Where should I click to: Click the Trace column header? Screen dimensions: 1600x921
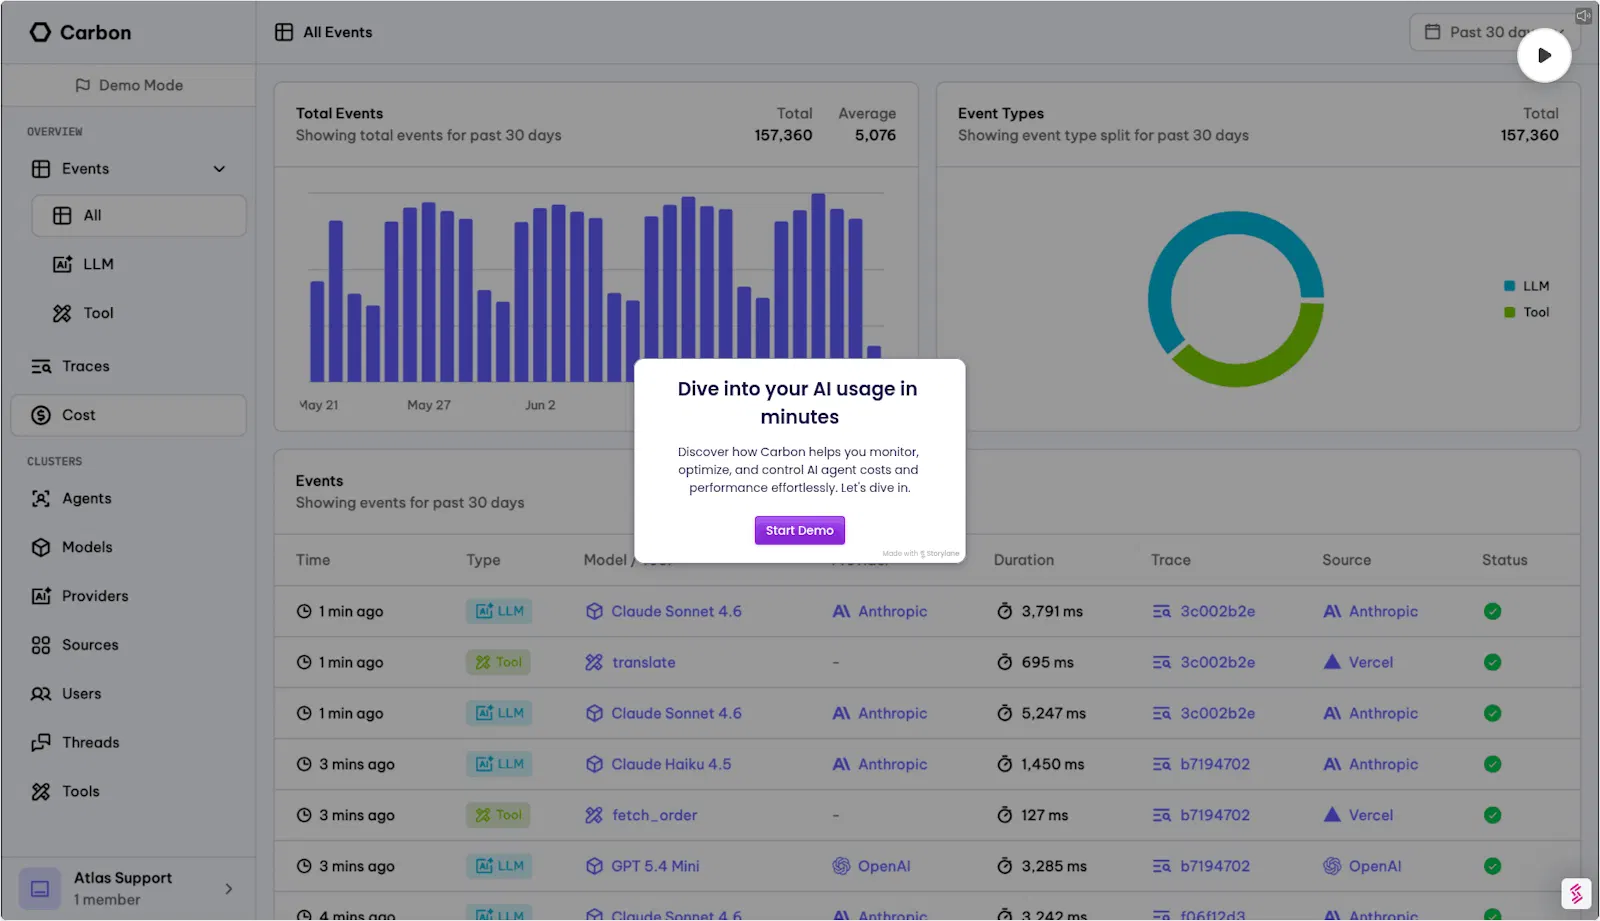point(1171,560)
